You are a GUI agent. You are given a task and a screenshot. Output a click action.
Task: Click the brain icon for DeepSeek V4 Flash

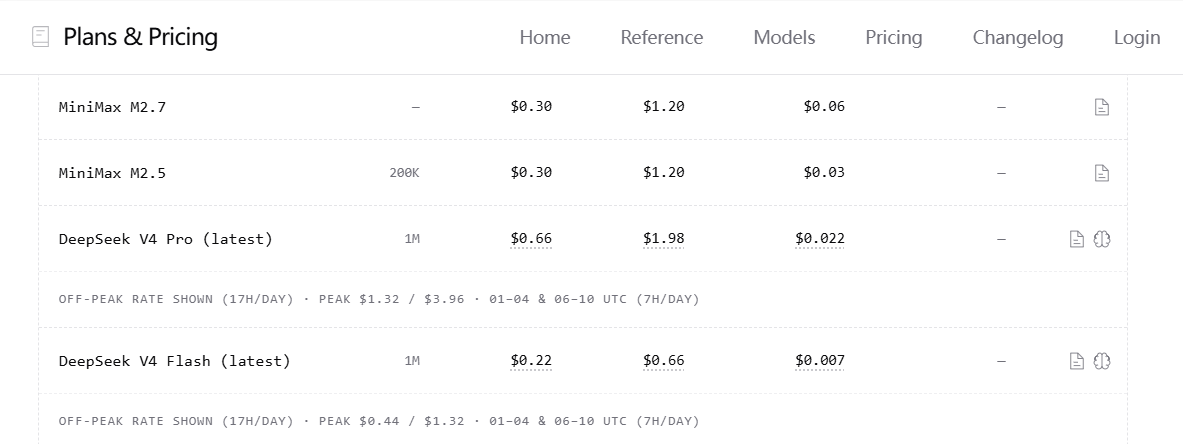tap(1102, 361)
